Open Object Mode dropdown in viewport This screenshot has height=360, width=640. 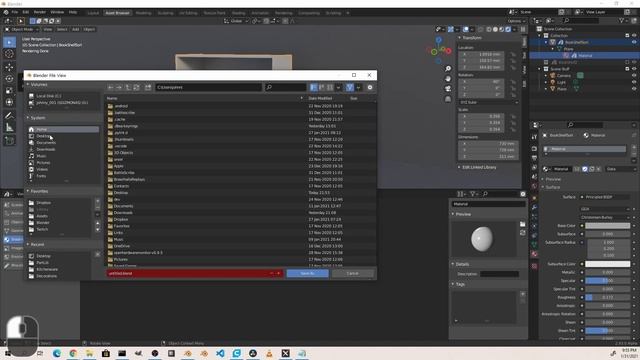[22, 29]
